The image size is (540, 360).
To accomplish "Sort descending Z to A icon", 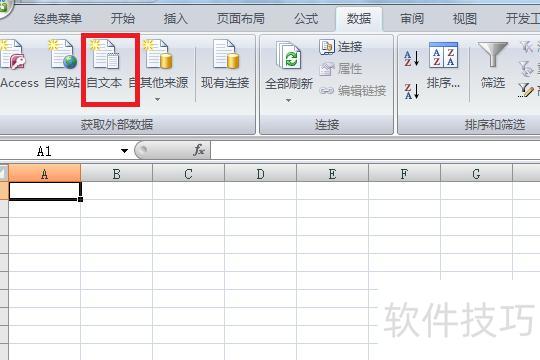I will tap(412, 91).
